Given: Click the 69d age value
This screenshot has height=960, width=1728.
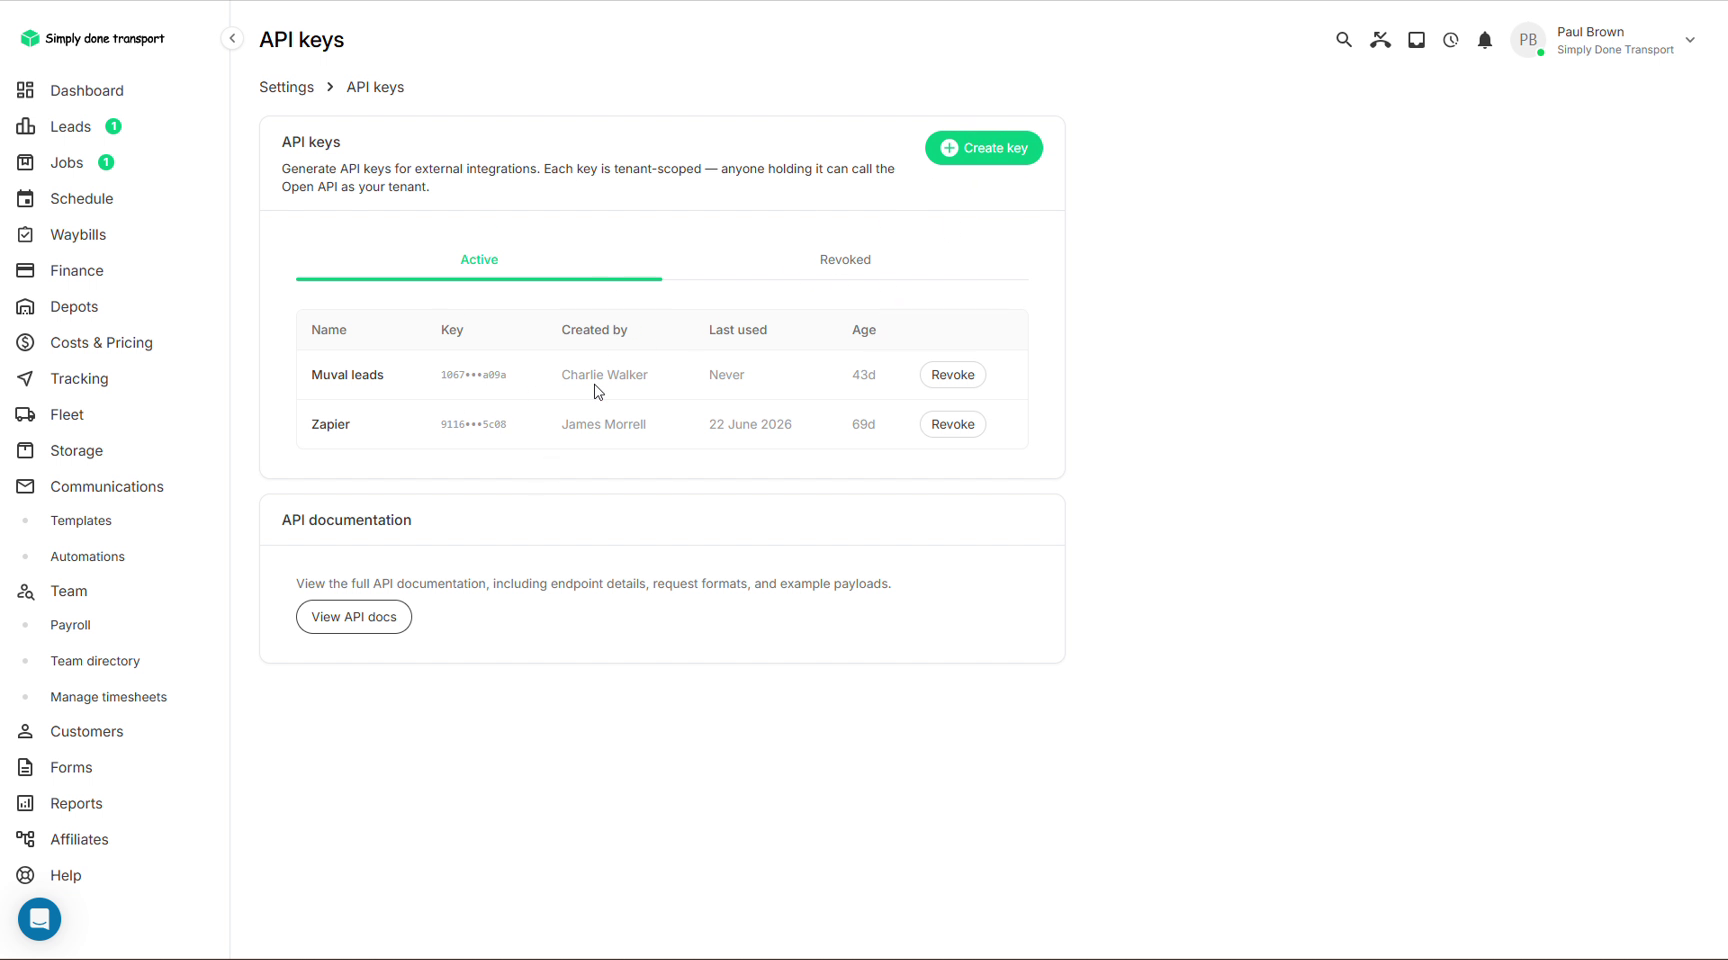Looking at the screenshot, I should point(863,424).
